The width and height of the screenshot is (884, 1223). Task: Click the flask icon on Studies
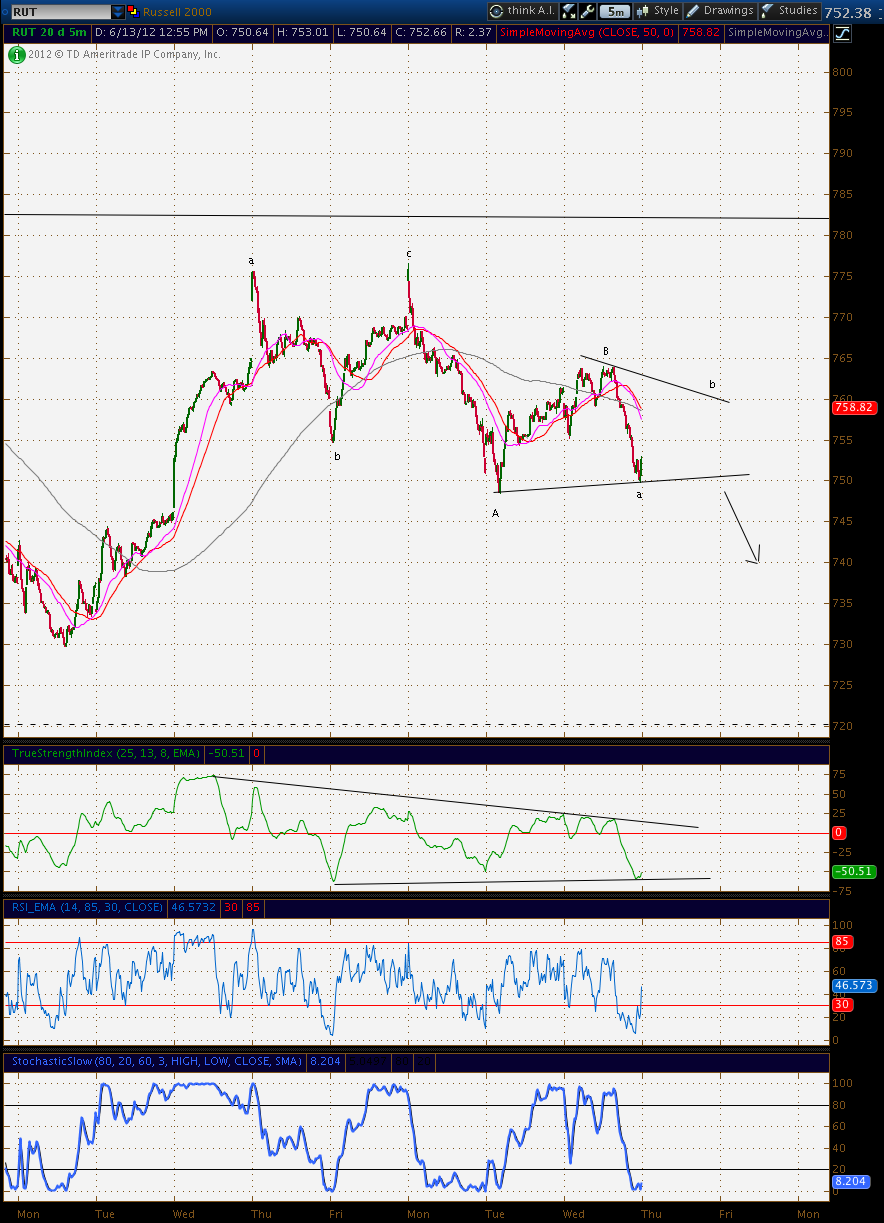click(768, 11)
